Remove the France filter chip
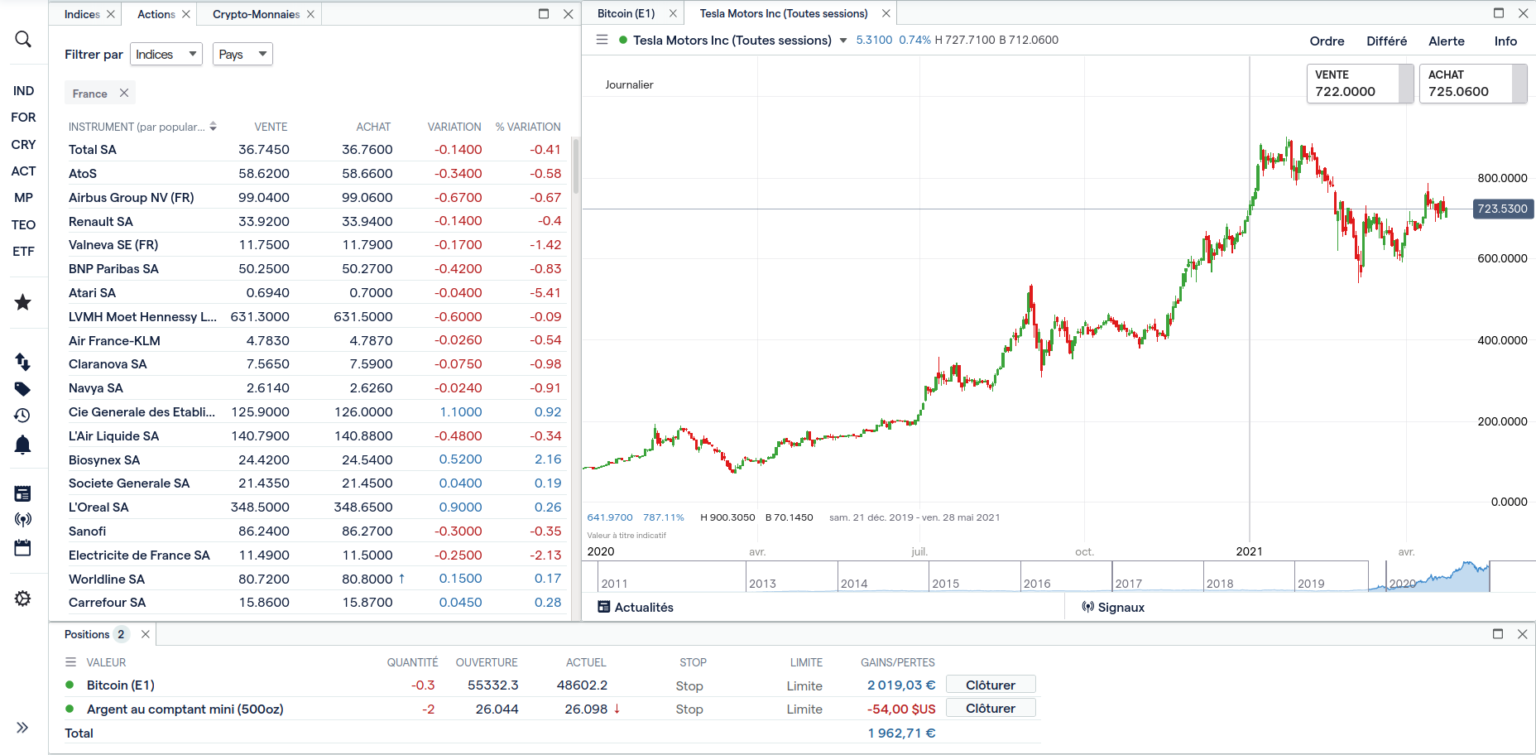The width and height of the screenshot is (1536, 755). (124, 93)
